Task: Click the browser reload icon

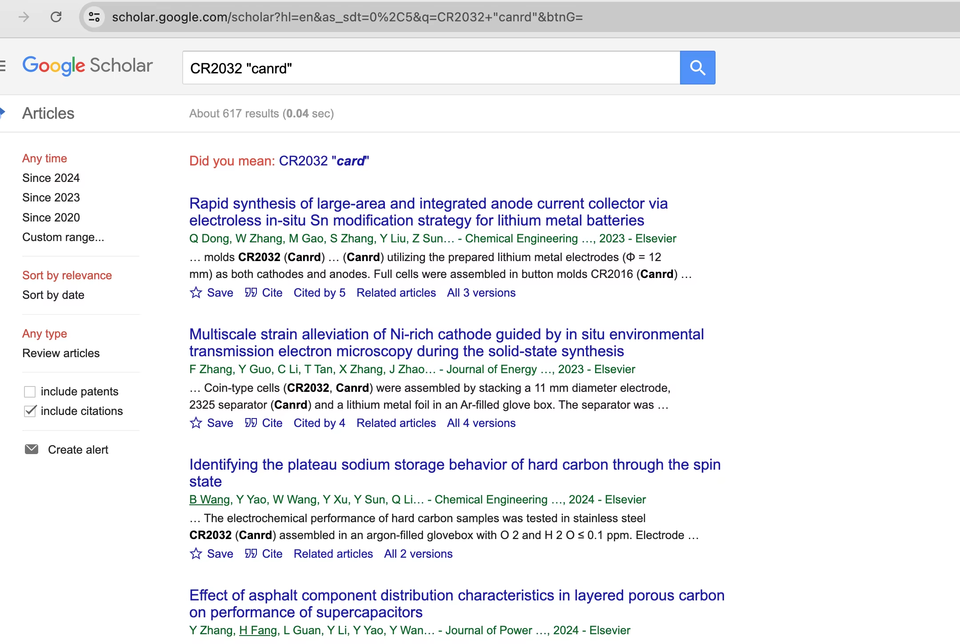Action: click(x=56, y=17)
